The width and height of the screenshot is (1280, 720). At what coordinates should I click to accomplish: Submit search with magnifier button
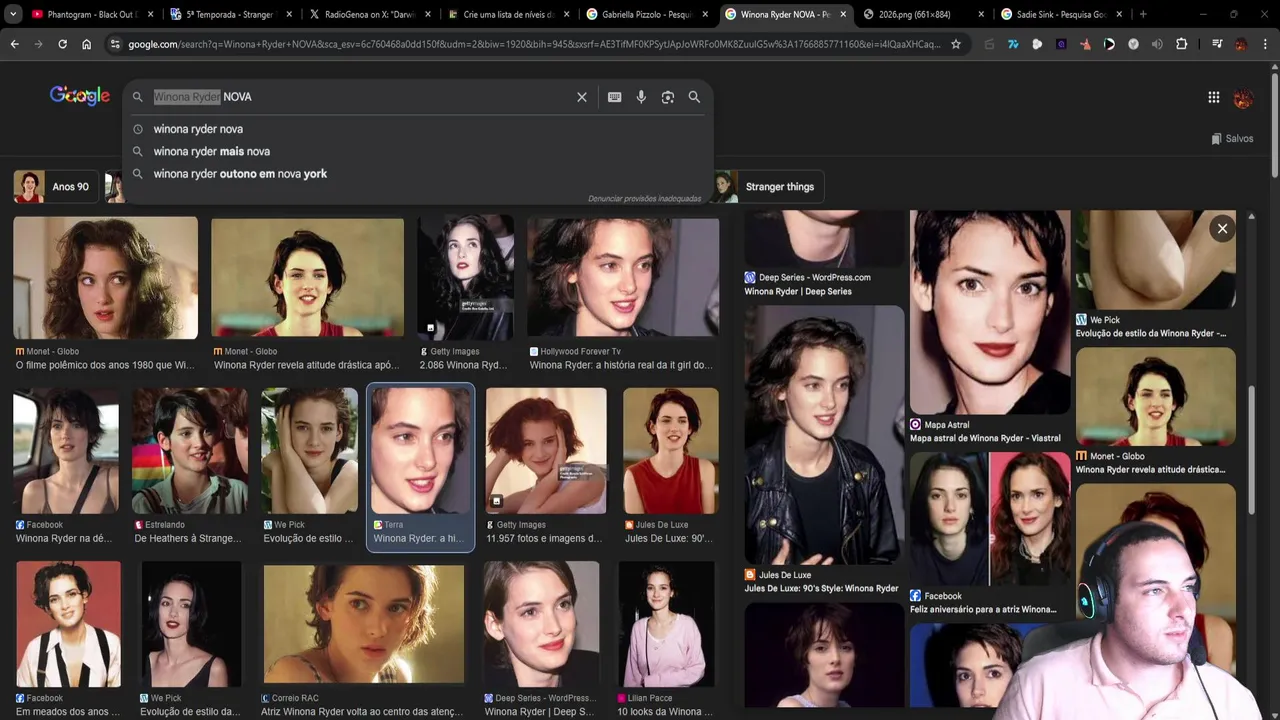[694, 97]
